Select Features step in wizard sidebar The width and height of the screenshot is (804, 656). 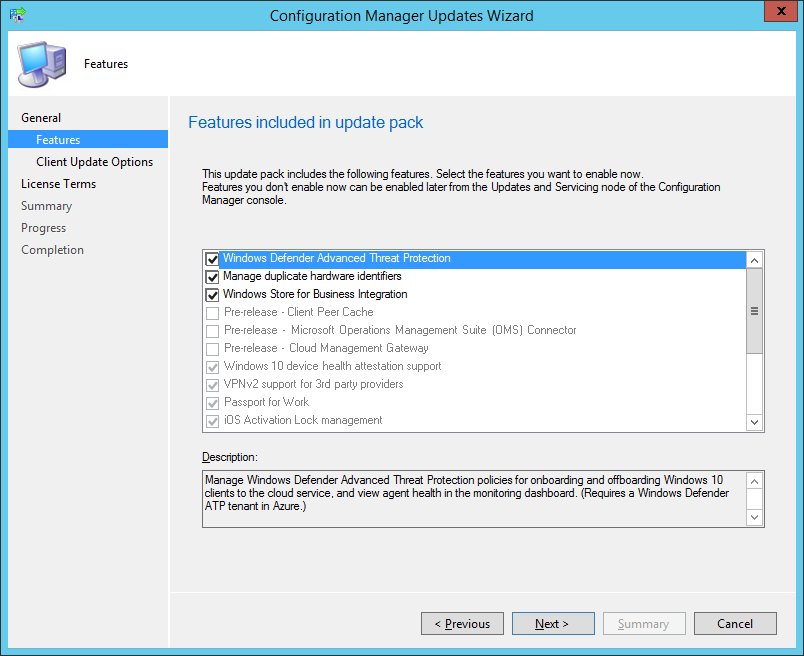[x=88, y=140]
